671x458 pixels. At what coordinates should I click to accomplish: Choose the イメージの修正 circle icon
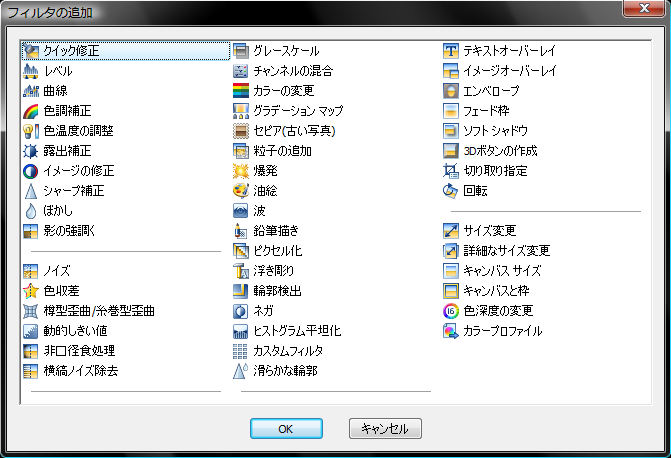click(x=31, y=171)
